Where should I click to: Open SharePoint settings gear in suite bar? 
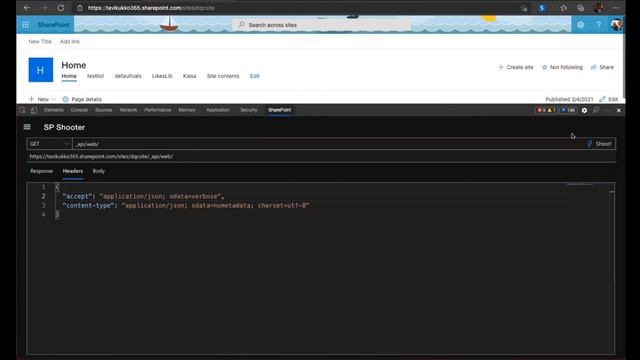(x=580, y=25)
